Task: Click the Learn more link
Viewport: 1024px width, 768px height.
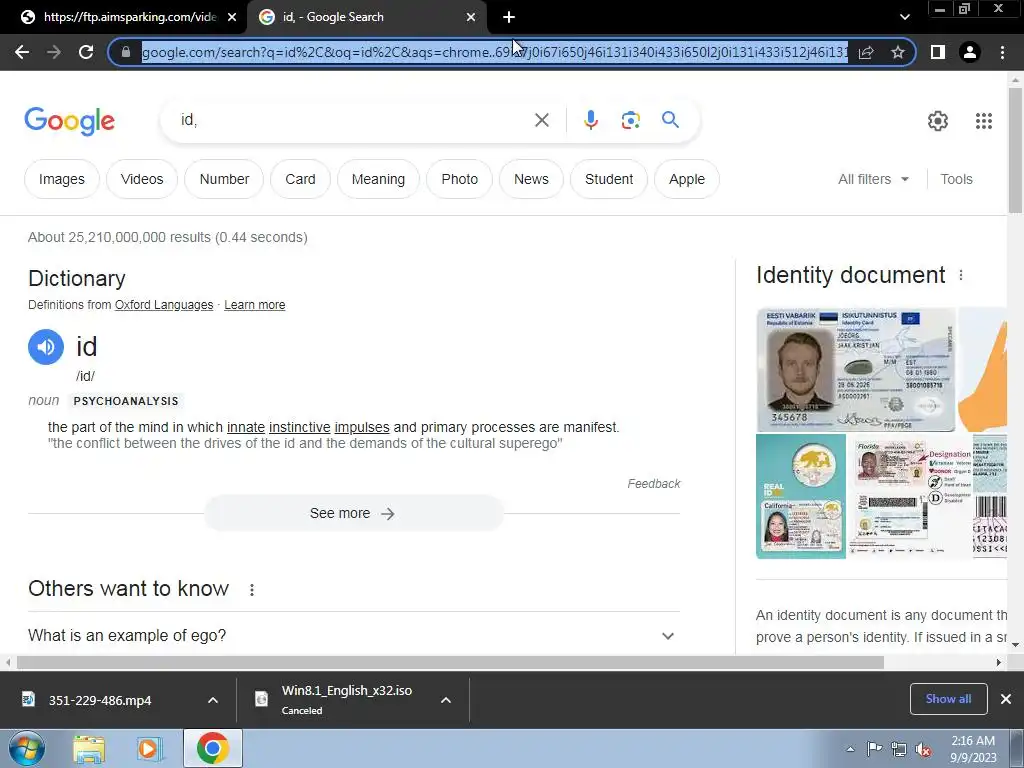Action: click(255, 305)
